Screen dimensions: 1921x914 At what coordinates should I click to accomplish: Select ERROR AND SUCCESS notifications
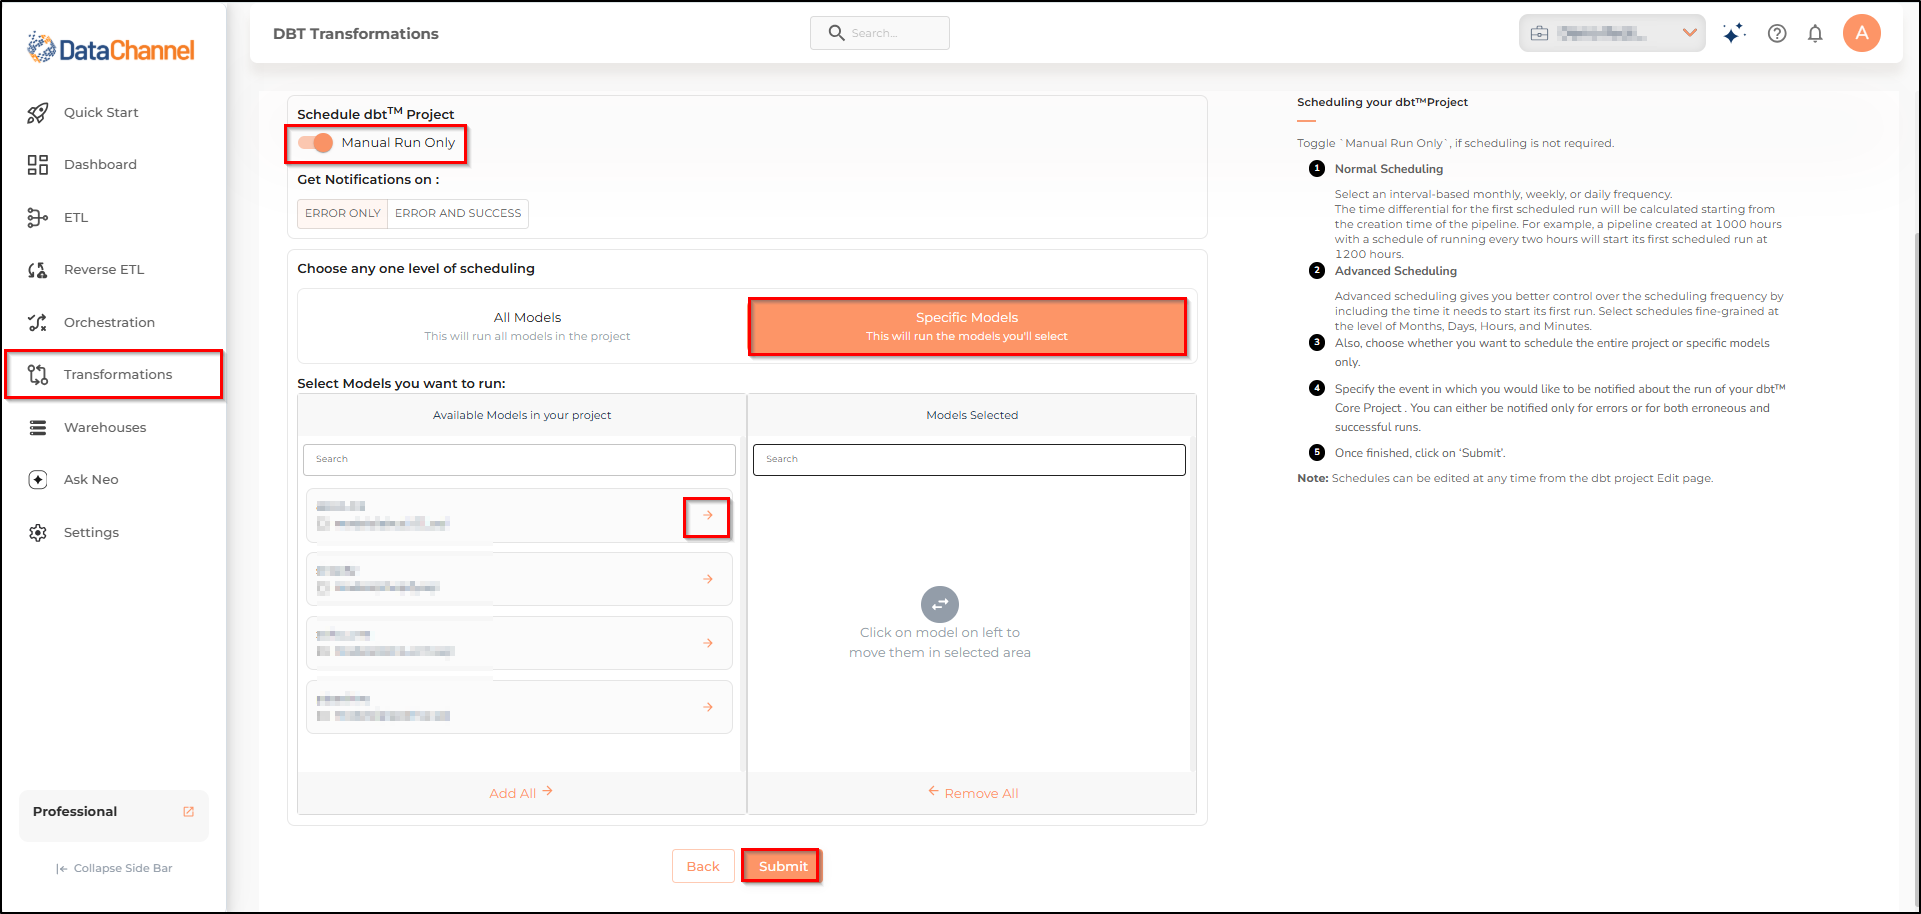(x=458, y=214)
